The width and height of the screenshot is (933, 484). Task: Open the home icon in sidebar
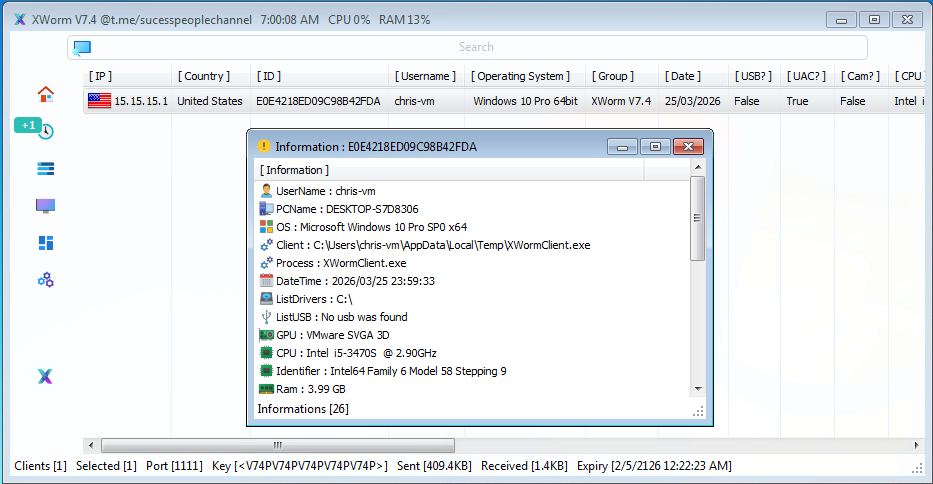tap(46, 94)
